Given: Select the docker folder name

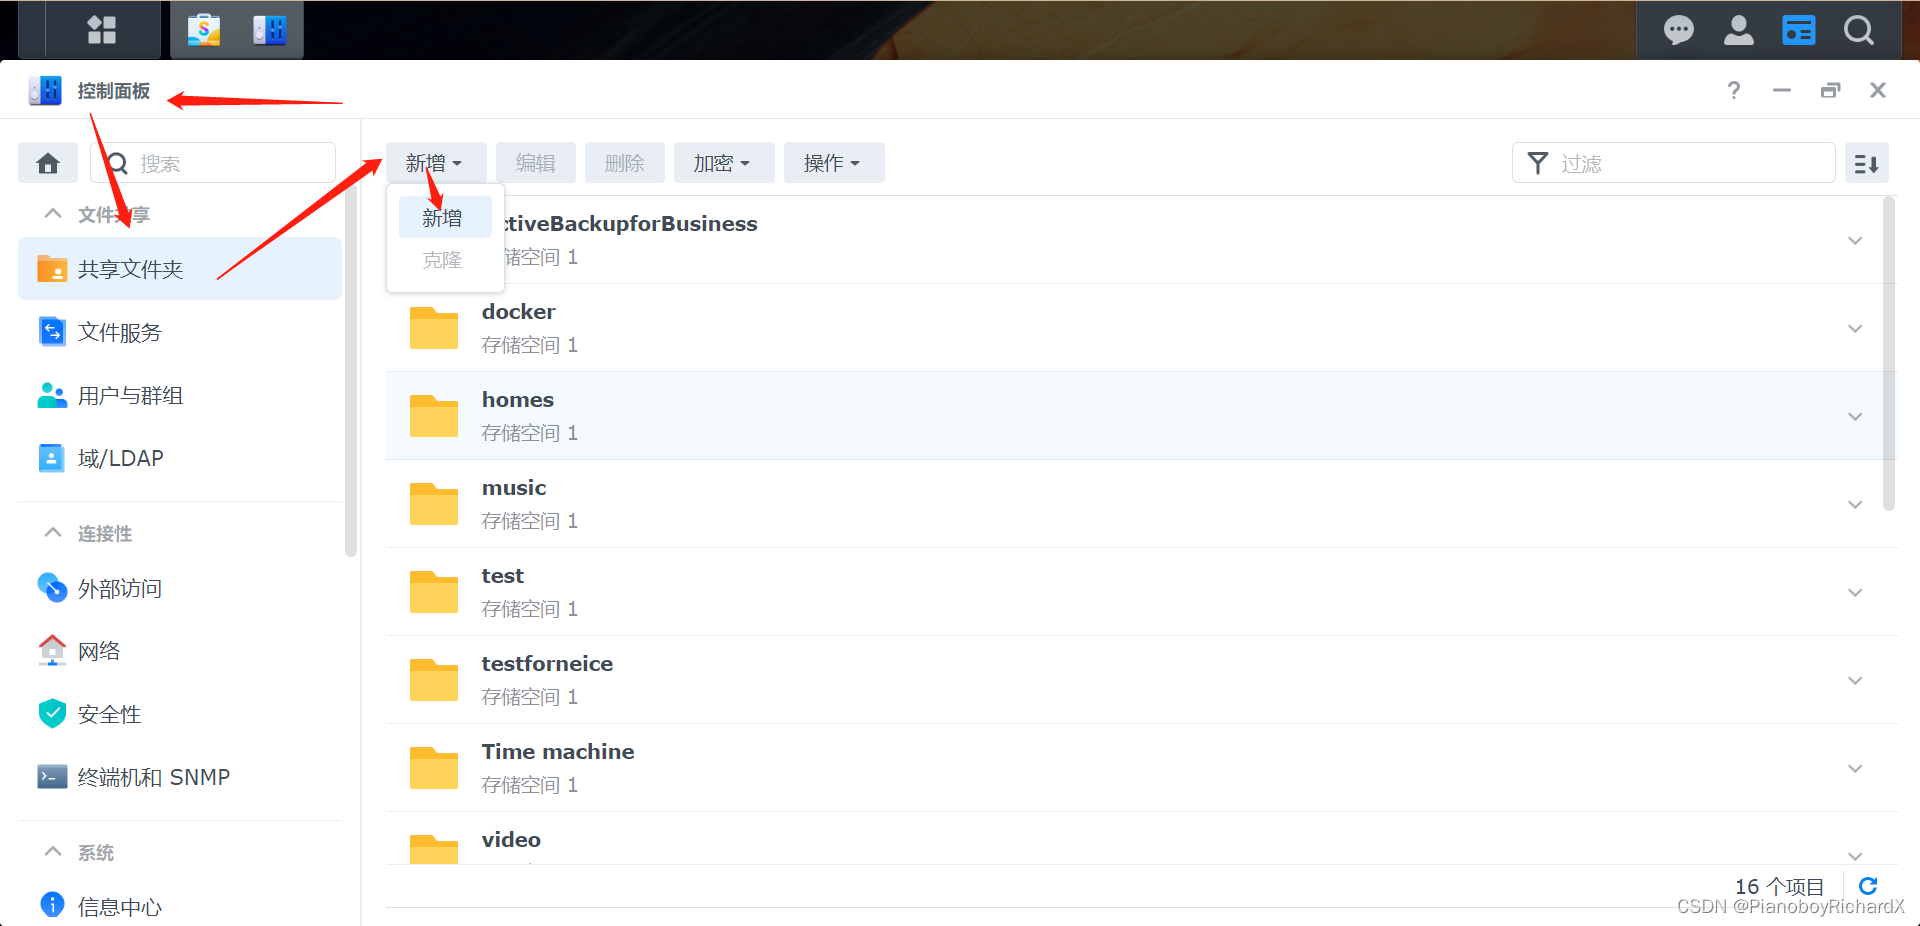Looking at the screenshot, I should click(x=518, y=312).
